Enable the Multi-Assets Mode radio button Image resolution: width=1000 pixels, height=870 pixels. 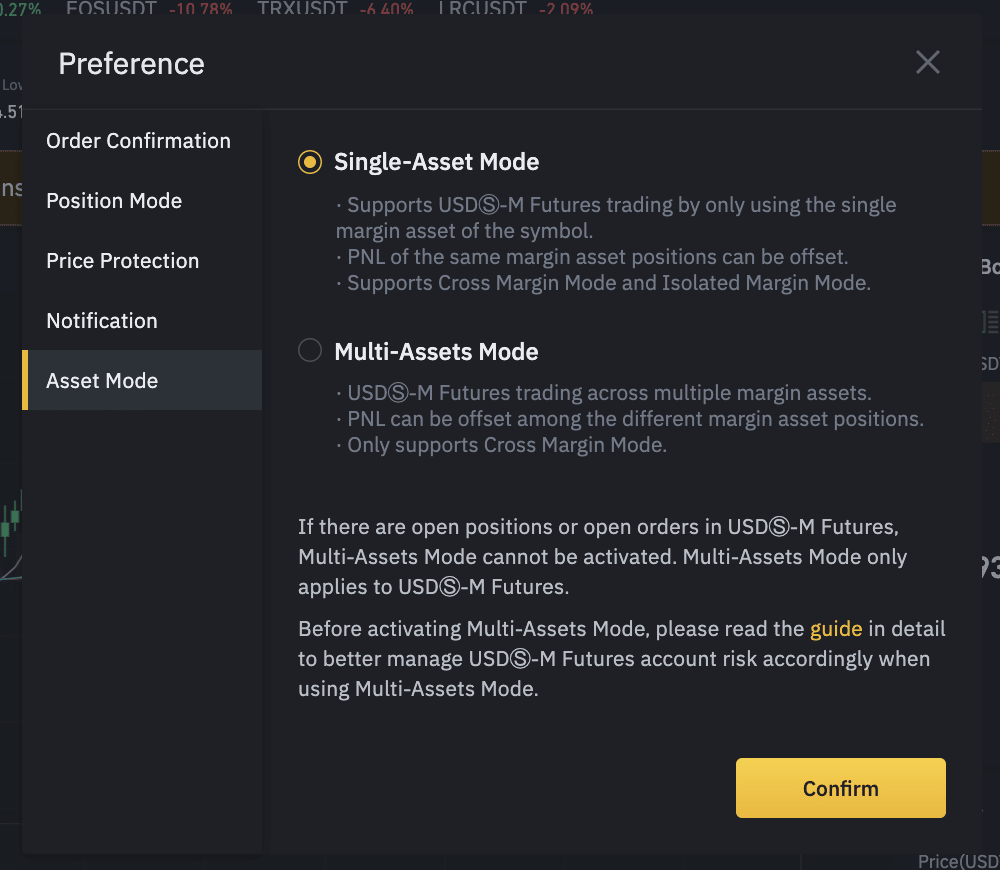310,350
